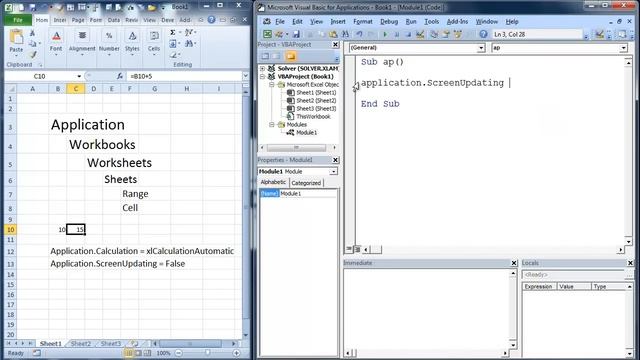The image size is (640, 360).
Task: Close the Immediate window pane
Action: [514, 263]
